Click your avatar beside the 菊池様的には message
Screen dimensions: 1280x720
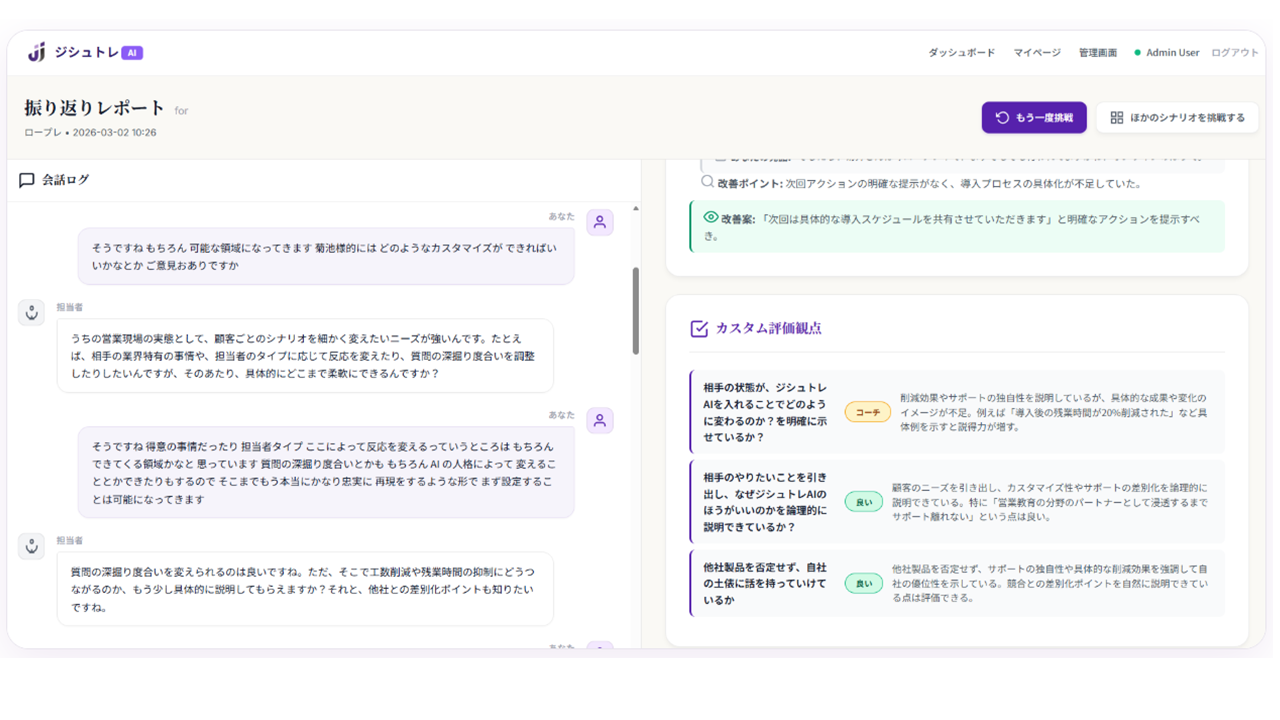600,222
